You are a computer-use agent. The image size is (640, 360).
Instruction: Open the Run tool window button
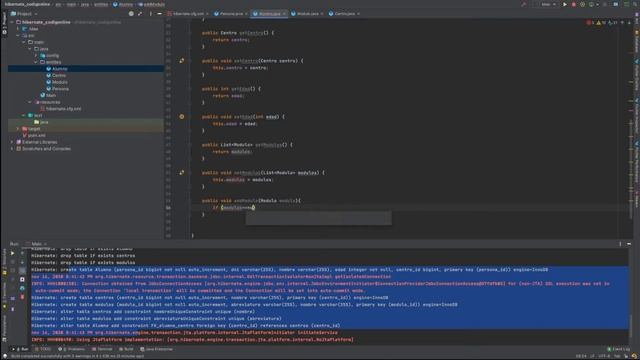tap(20, 349)
